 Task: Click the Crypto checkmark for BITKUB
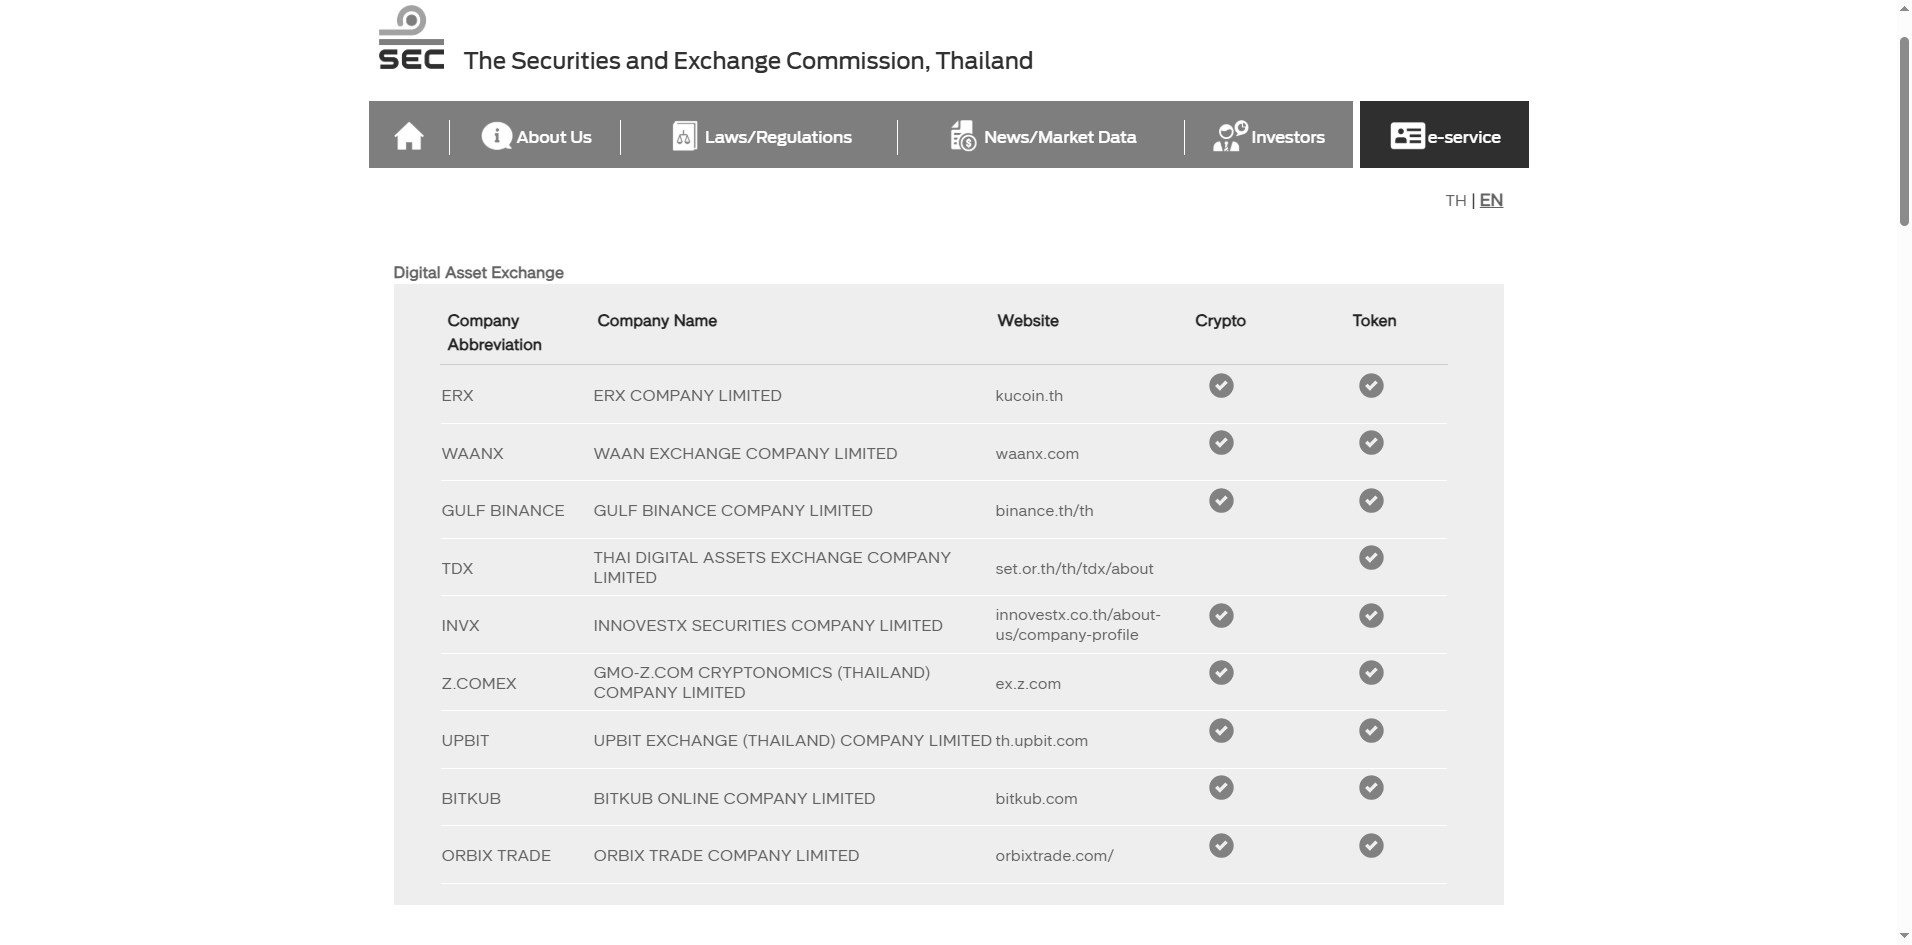pyautogui.click(x=1221, y=788)
